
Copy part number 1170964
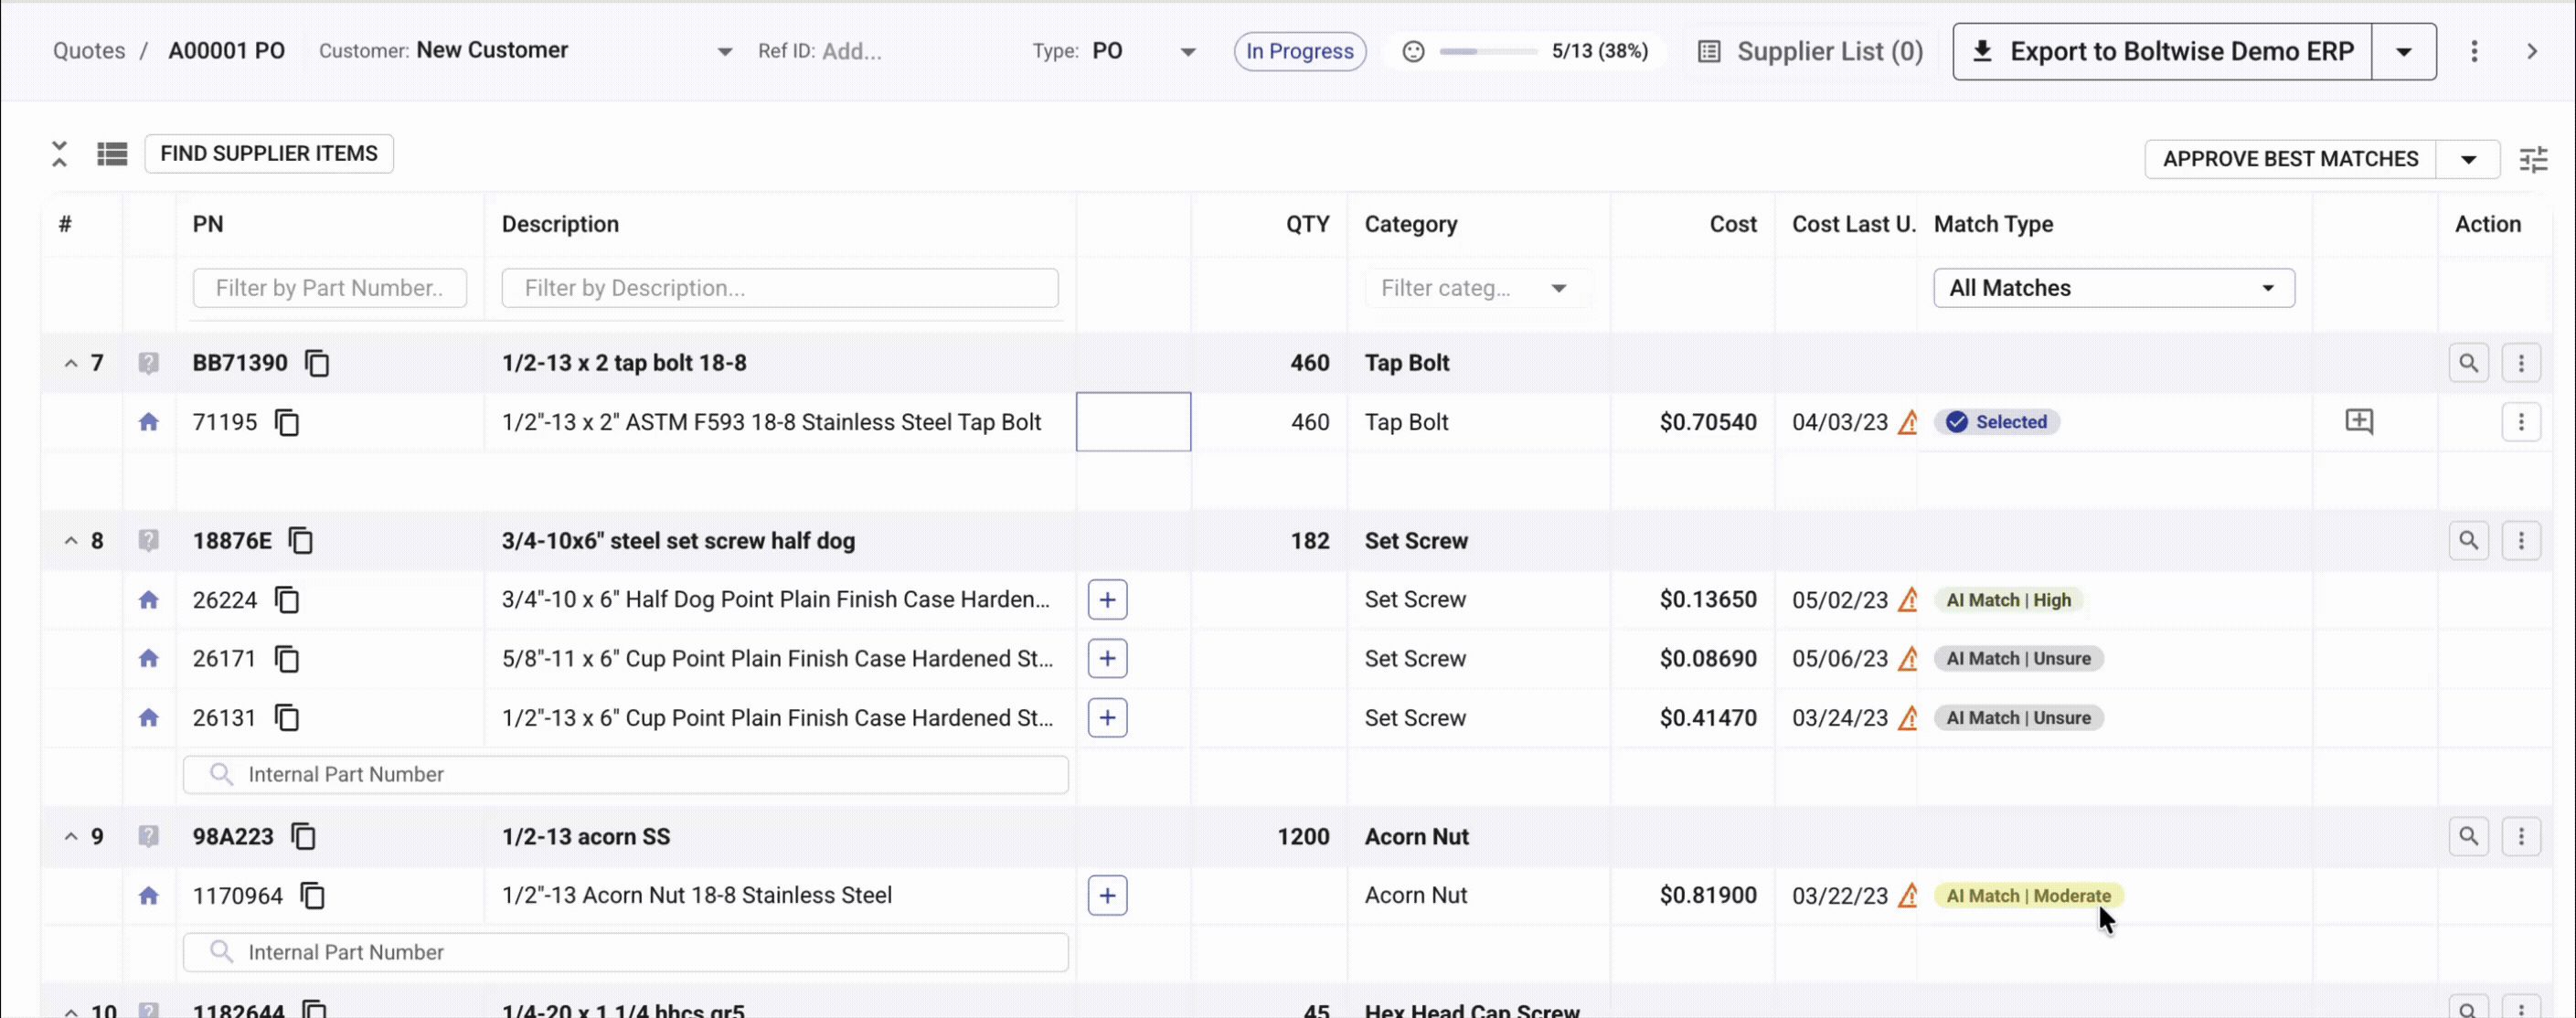(x=313, y=896)
